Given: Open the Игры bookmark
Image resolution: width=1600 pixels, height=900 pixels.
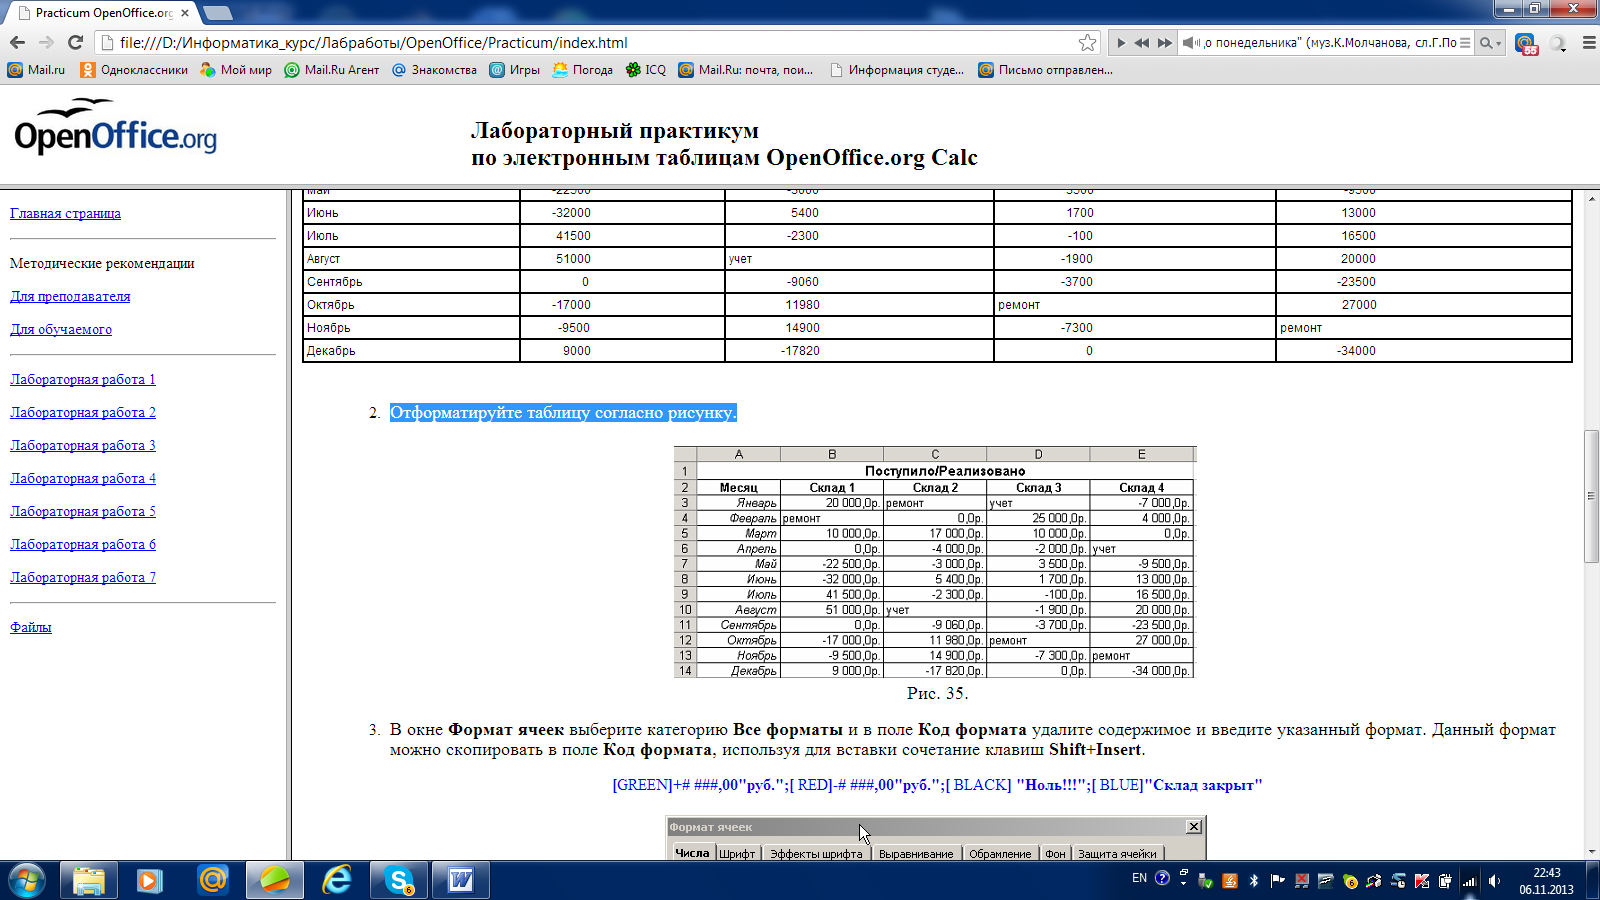Looking at the screenshot, I should click(514, 70).
